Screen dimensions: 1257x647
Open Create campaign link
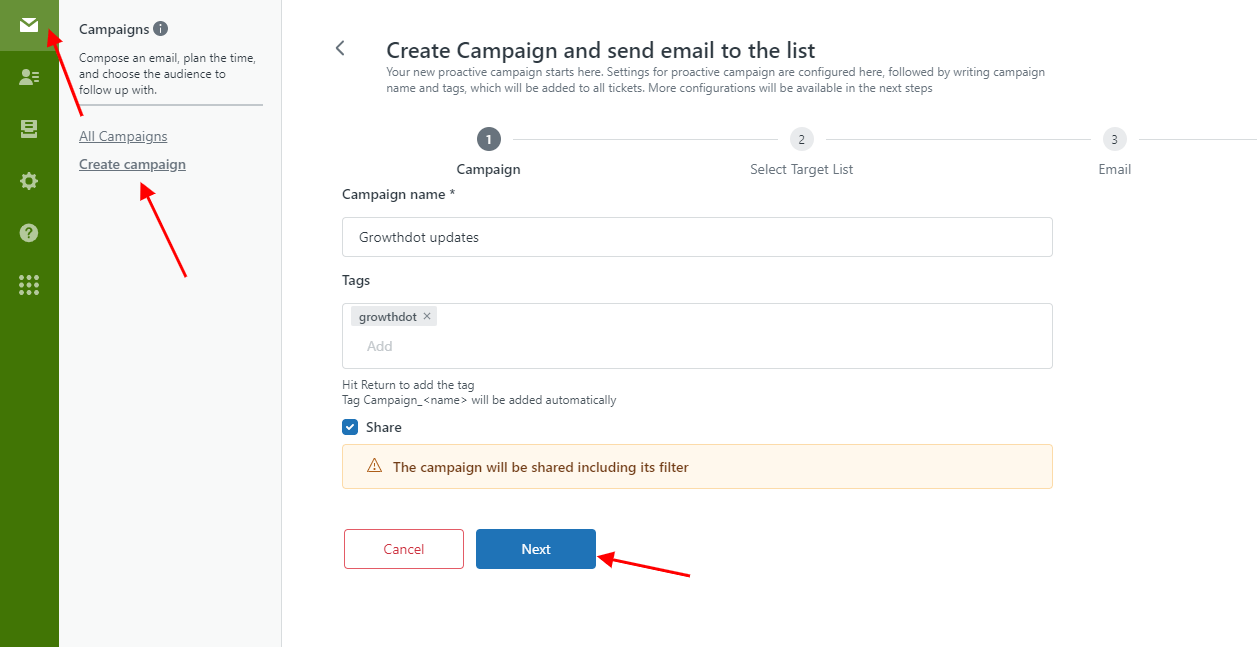coord(132,164)
